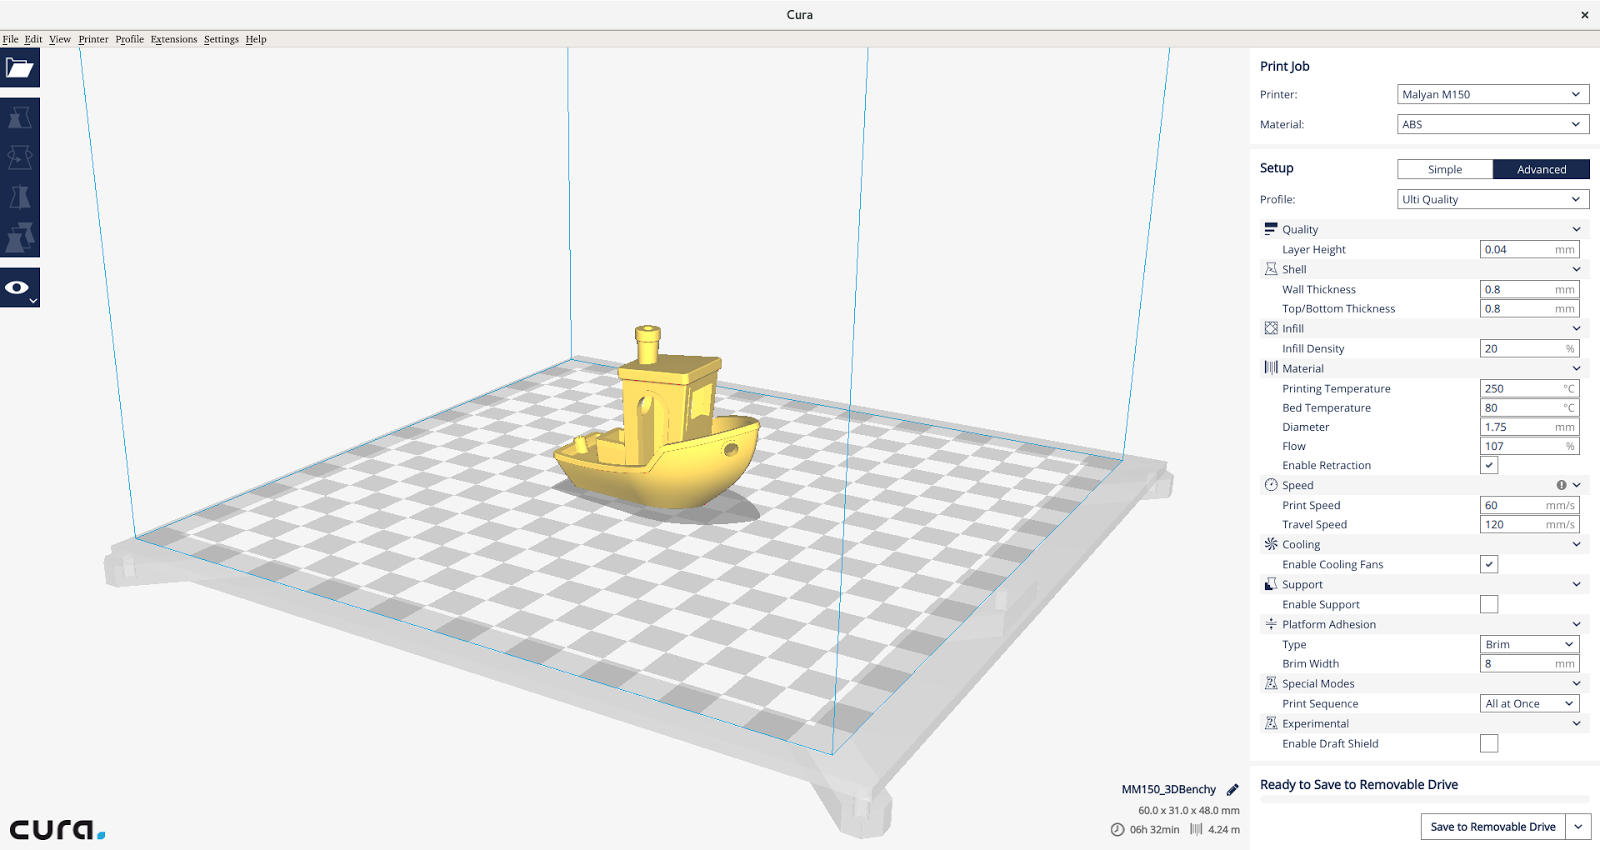Check Enable Support checkbox
This screenshot has width=1600, height=850.
point(1489,604)
